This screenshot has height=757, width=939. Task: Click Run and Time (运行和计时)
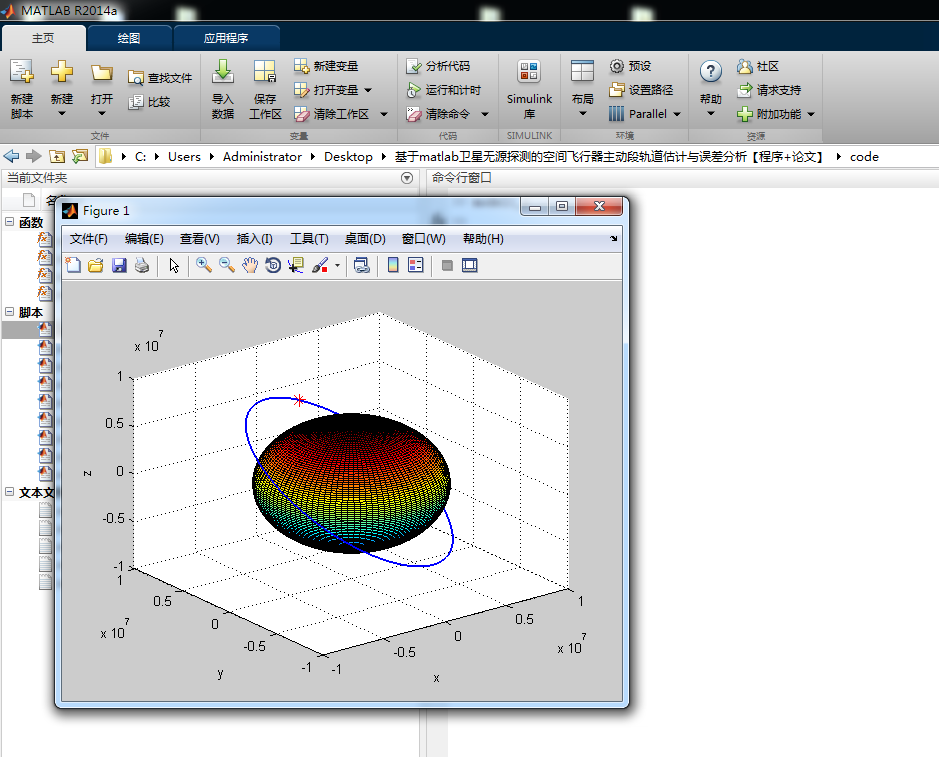click(443, 90)
